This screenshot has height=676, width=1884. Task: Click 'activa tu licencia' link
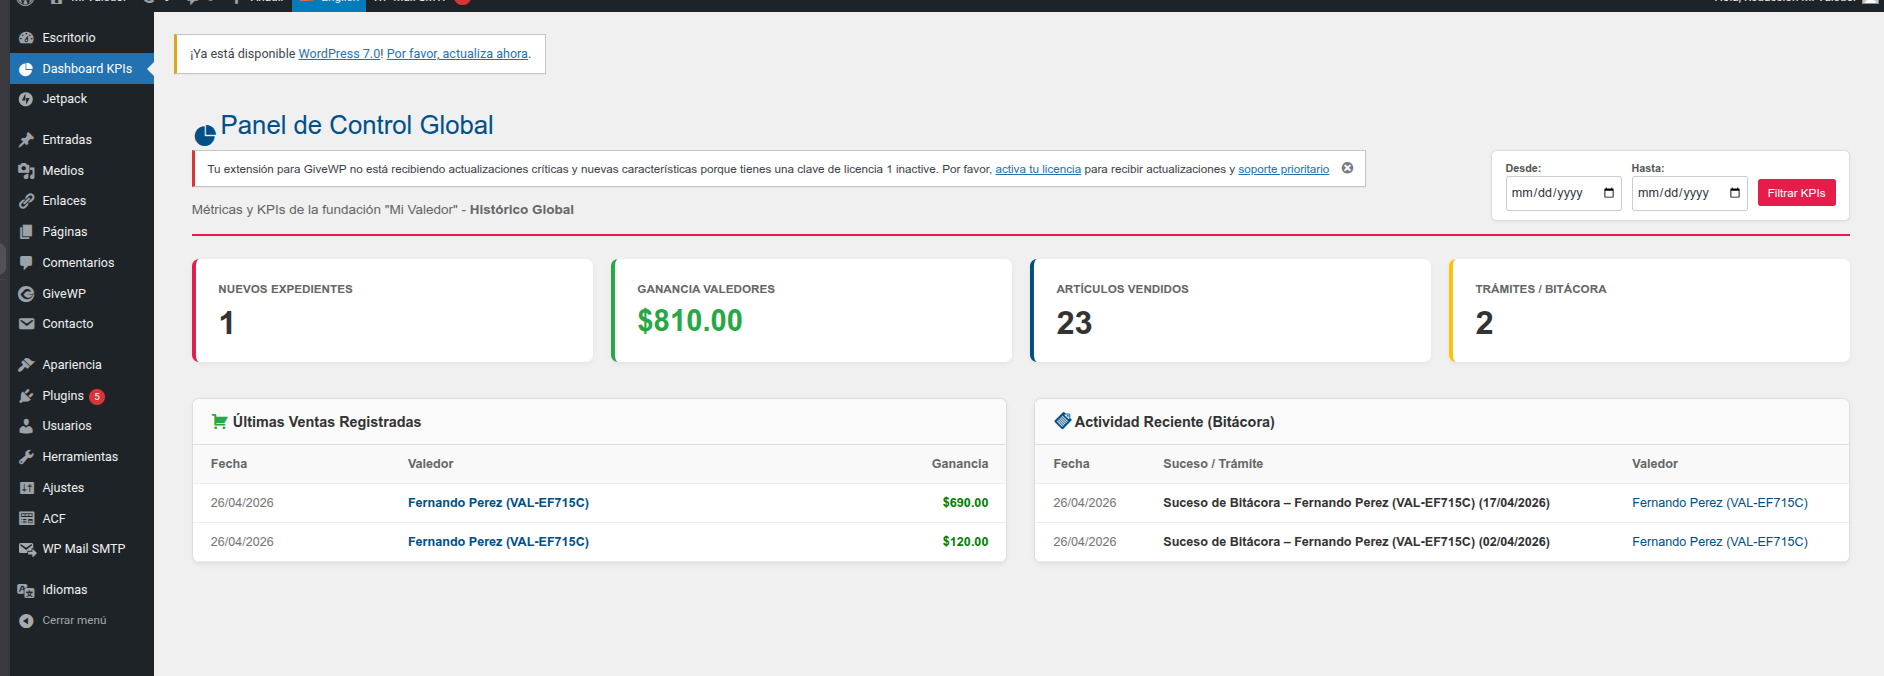tap(1038, 169)
